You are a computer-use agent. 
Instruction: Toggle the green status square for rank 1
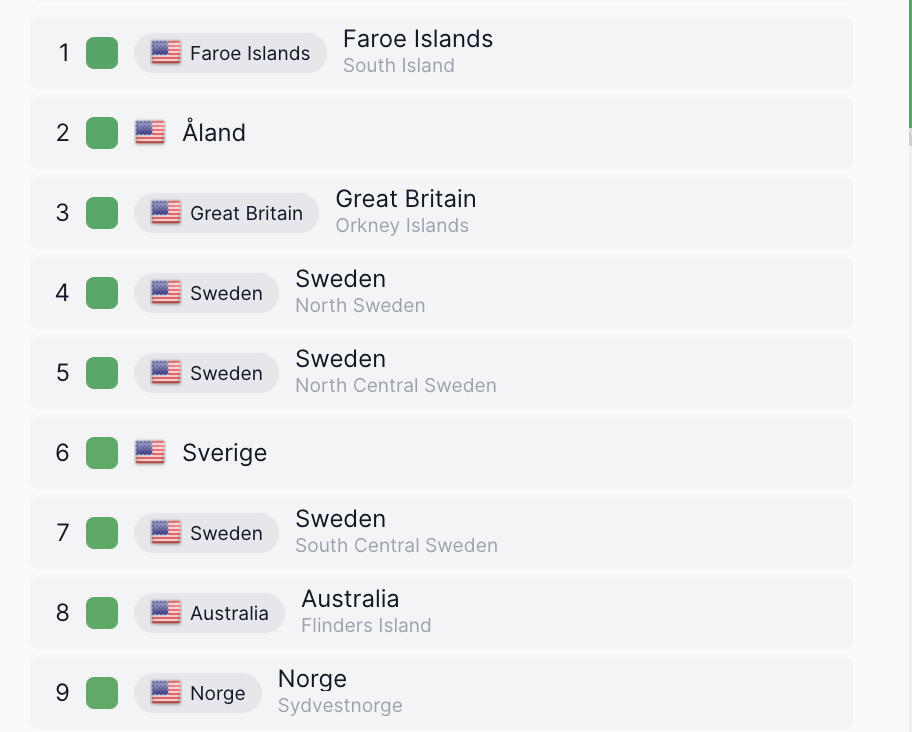(101, 53)
